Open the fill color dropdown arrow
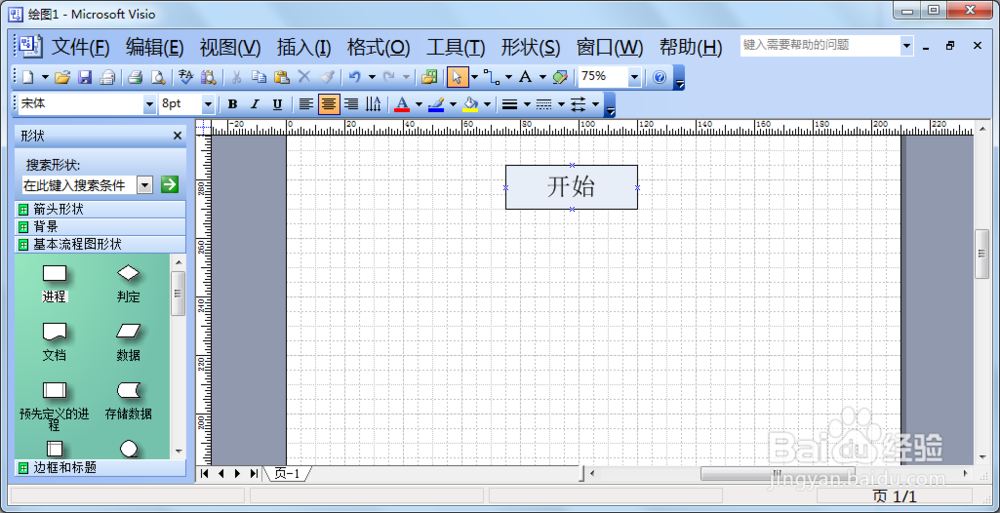The width and height of the screenshot is (1000, 513). click(x=487, y=104)
